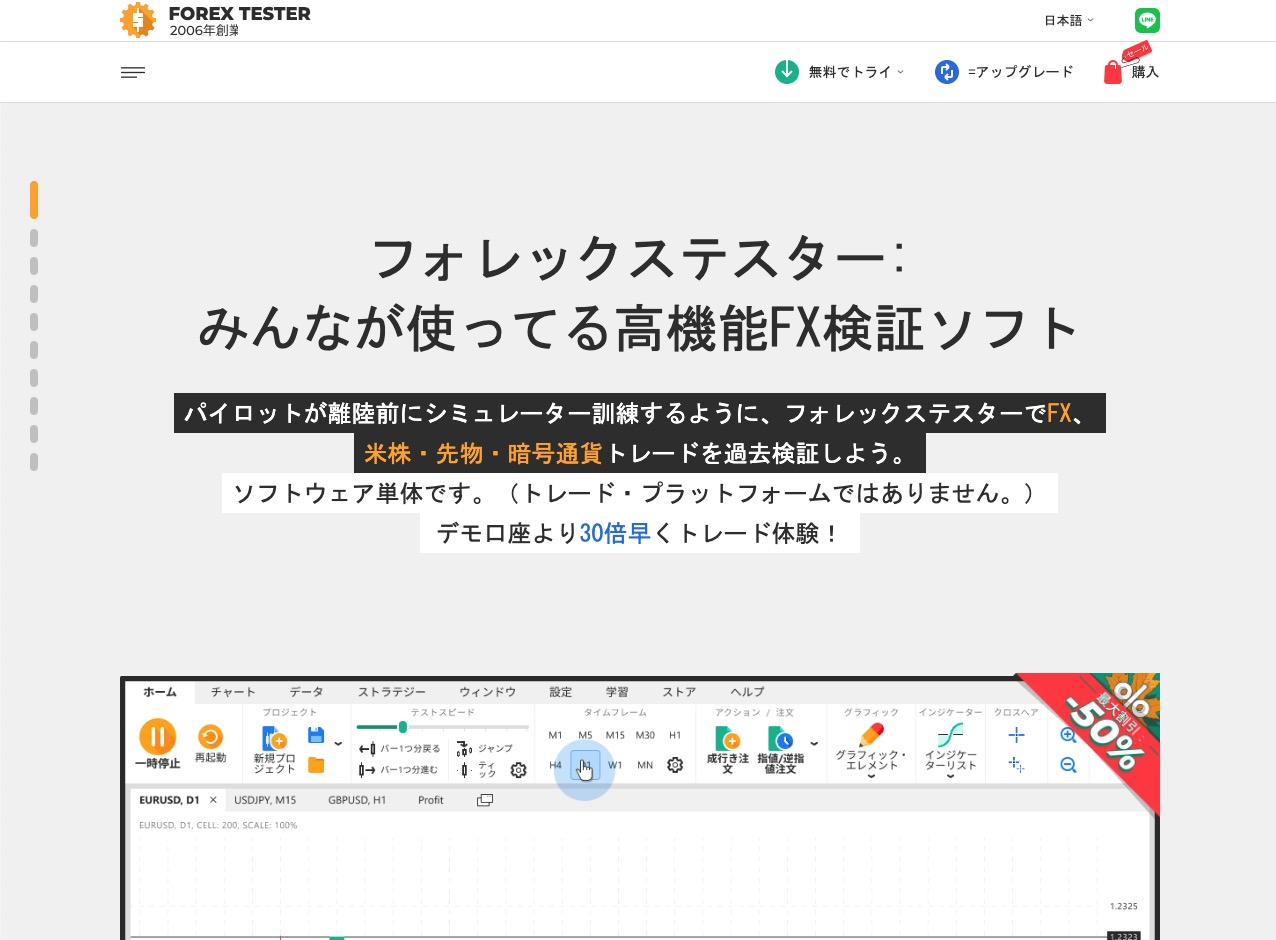Click the blue save floppy disk icon
The width and height of the screenshot is (1276, 940).
(316, 736)
